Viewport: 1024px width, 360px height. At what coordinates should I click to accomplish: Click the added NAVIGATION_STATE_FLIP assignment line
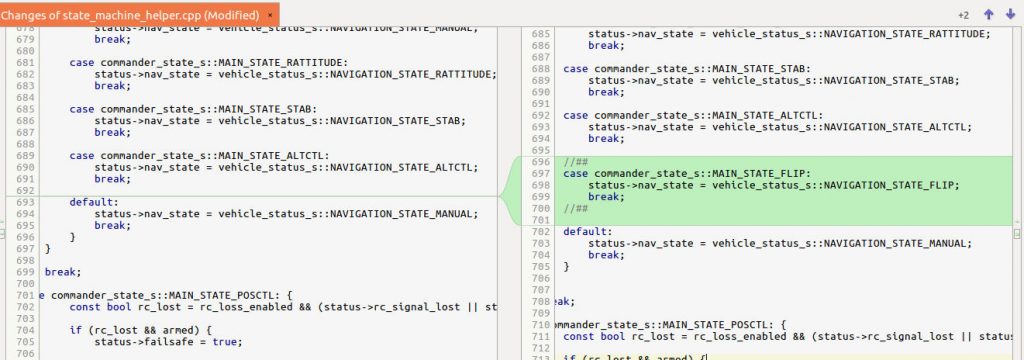click(x=773, y=186)
